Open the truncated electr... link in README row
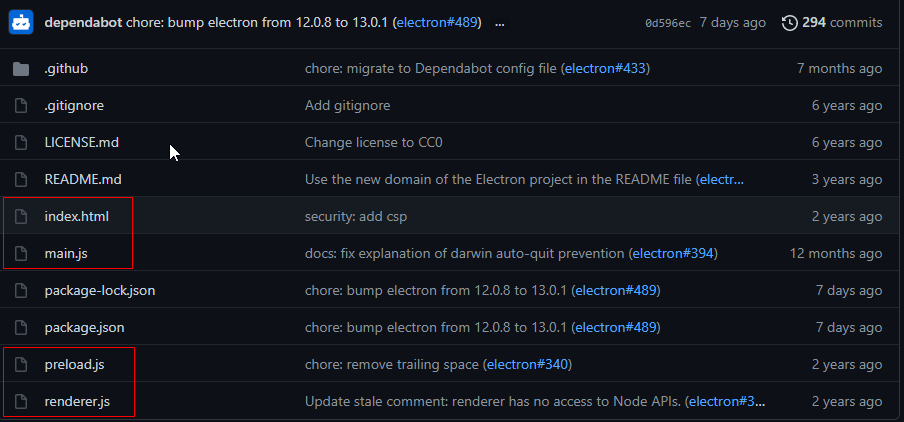This screenshot has height=422, width=904. pos(722,179)
